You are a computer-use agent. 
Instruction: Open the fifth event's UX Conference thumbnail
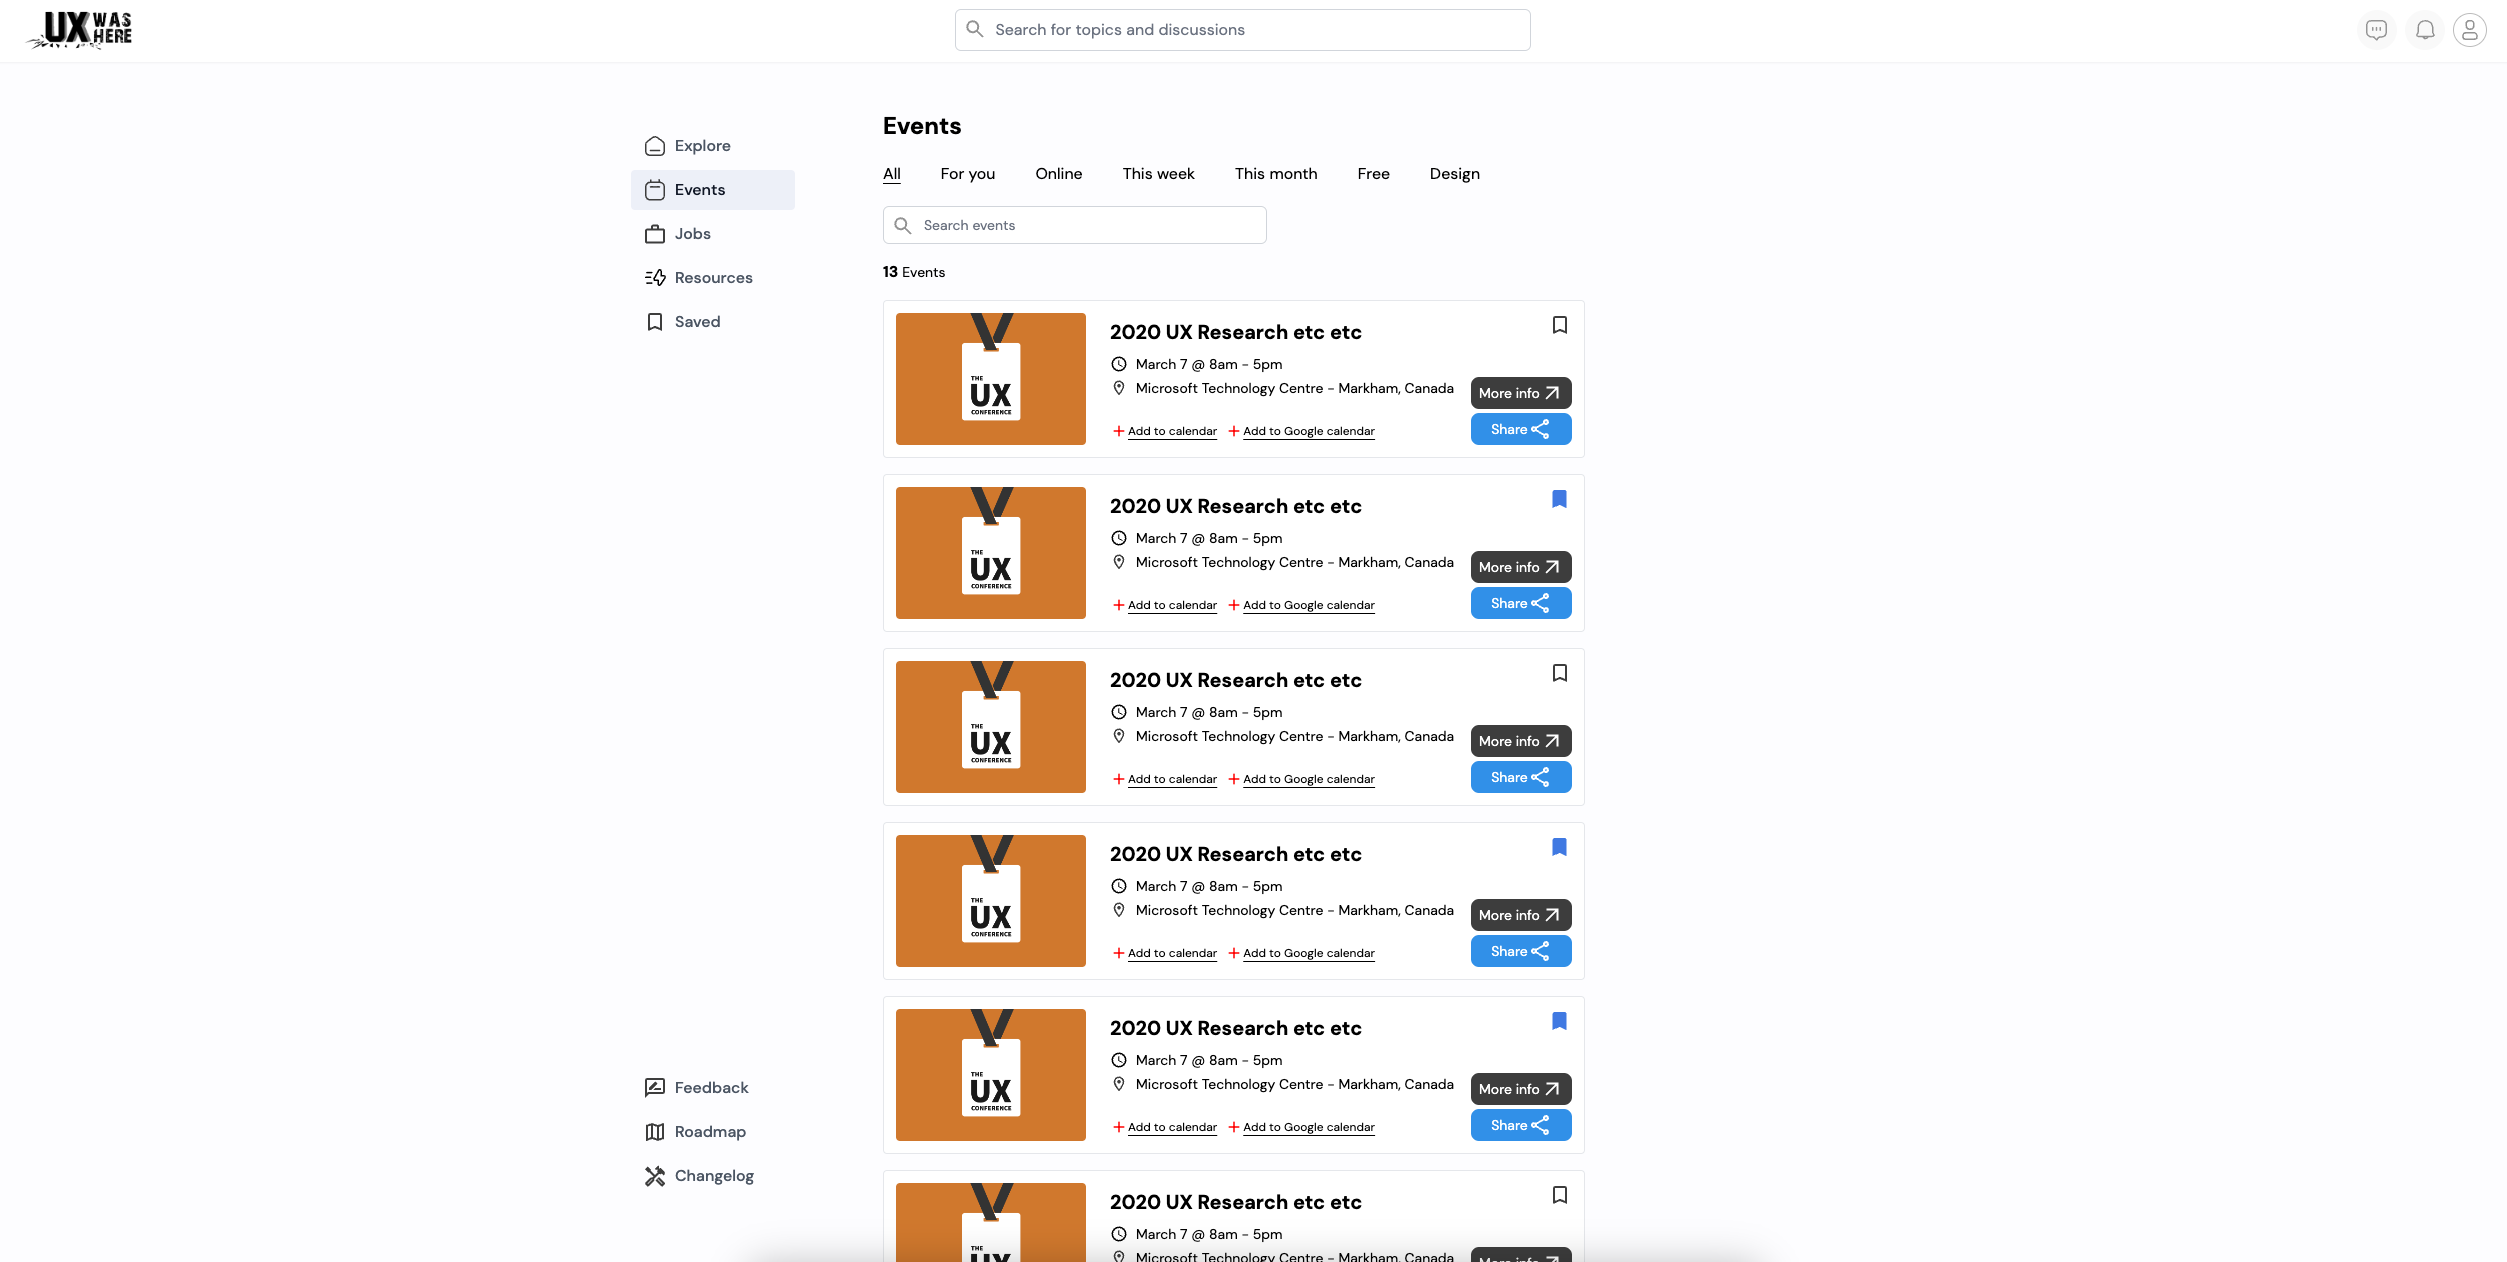coord(991,1075)
